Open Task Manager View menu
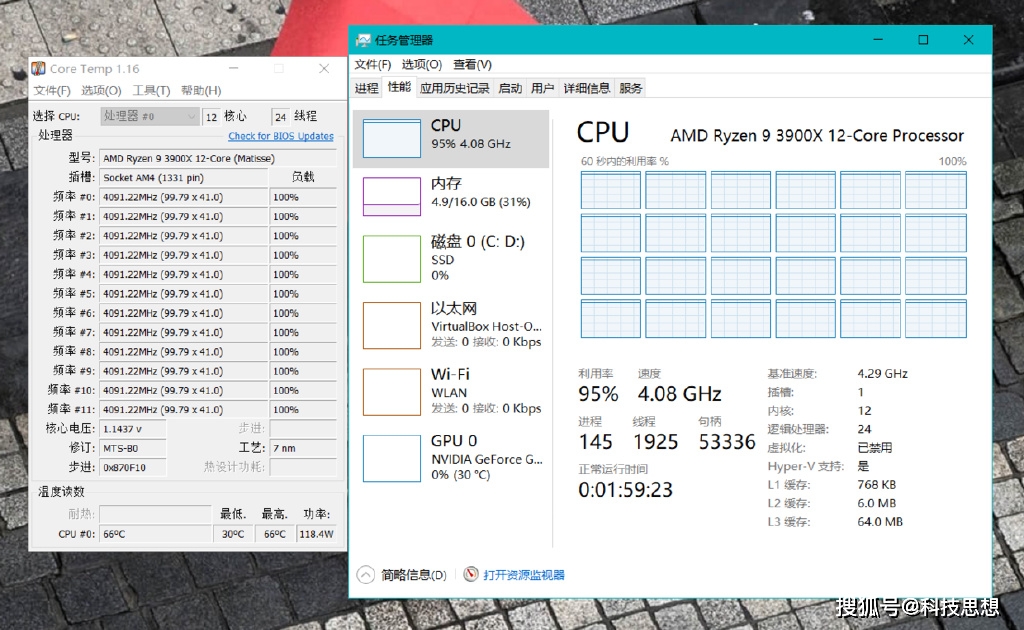Image resolution: width=1024 pixels, height=630 pixels. [x=473, y=65]
